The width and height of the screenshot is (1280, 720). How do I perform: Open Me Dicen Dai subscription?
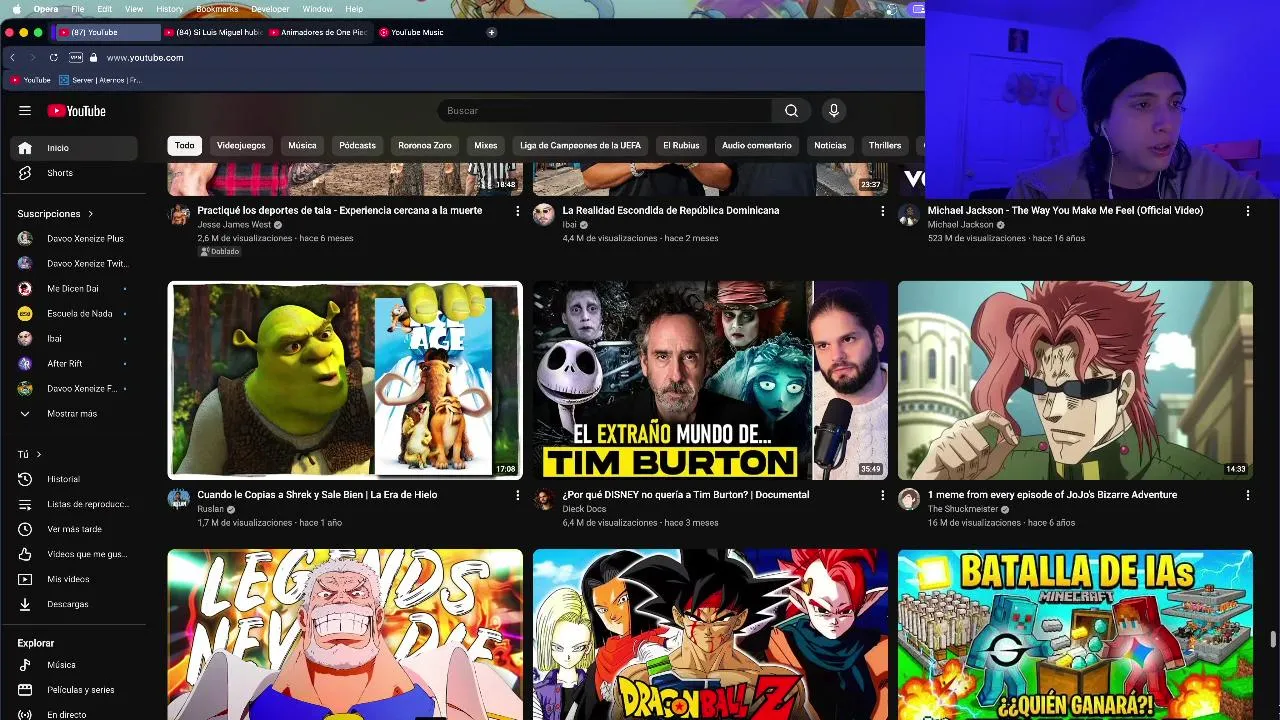tap(74, 289)
